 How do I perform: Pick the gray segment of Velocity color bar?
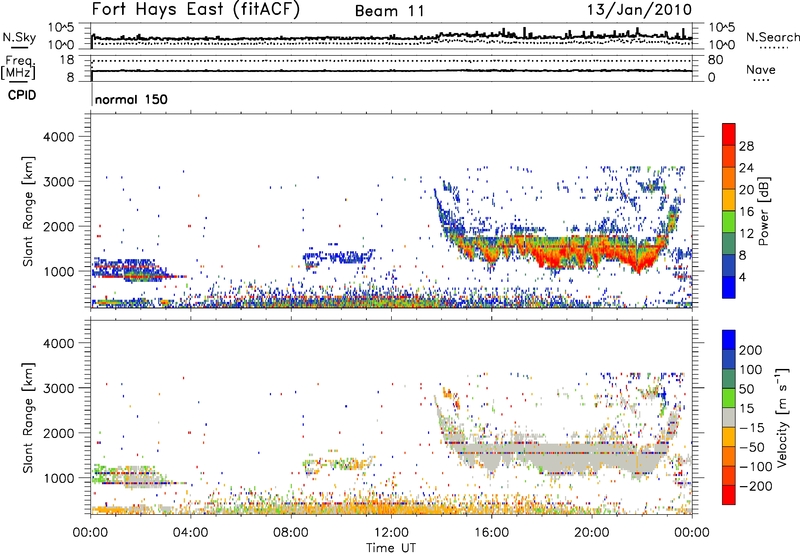pos(729,417)
